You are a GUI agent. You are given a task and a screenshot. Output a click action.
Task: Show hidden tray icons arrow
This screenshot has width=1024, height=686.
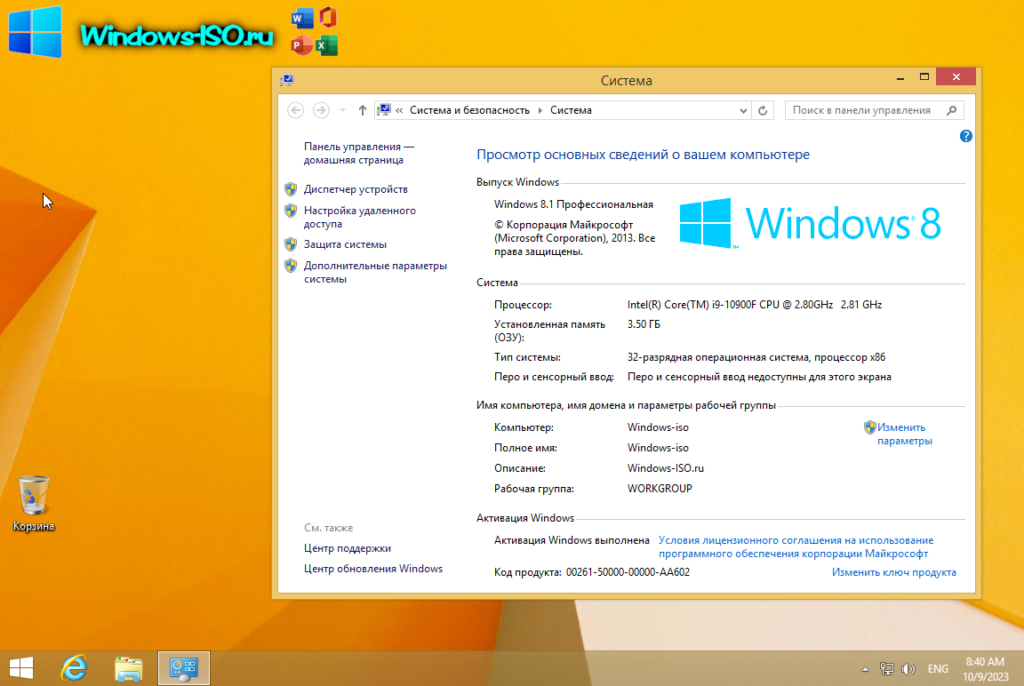tap(865, 669)
